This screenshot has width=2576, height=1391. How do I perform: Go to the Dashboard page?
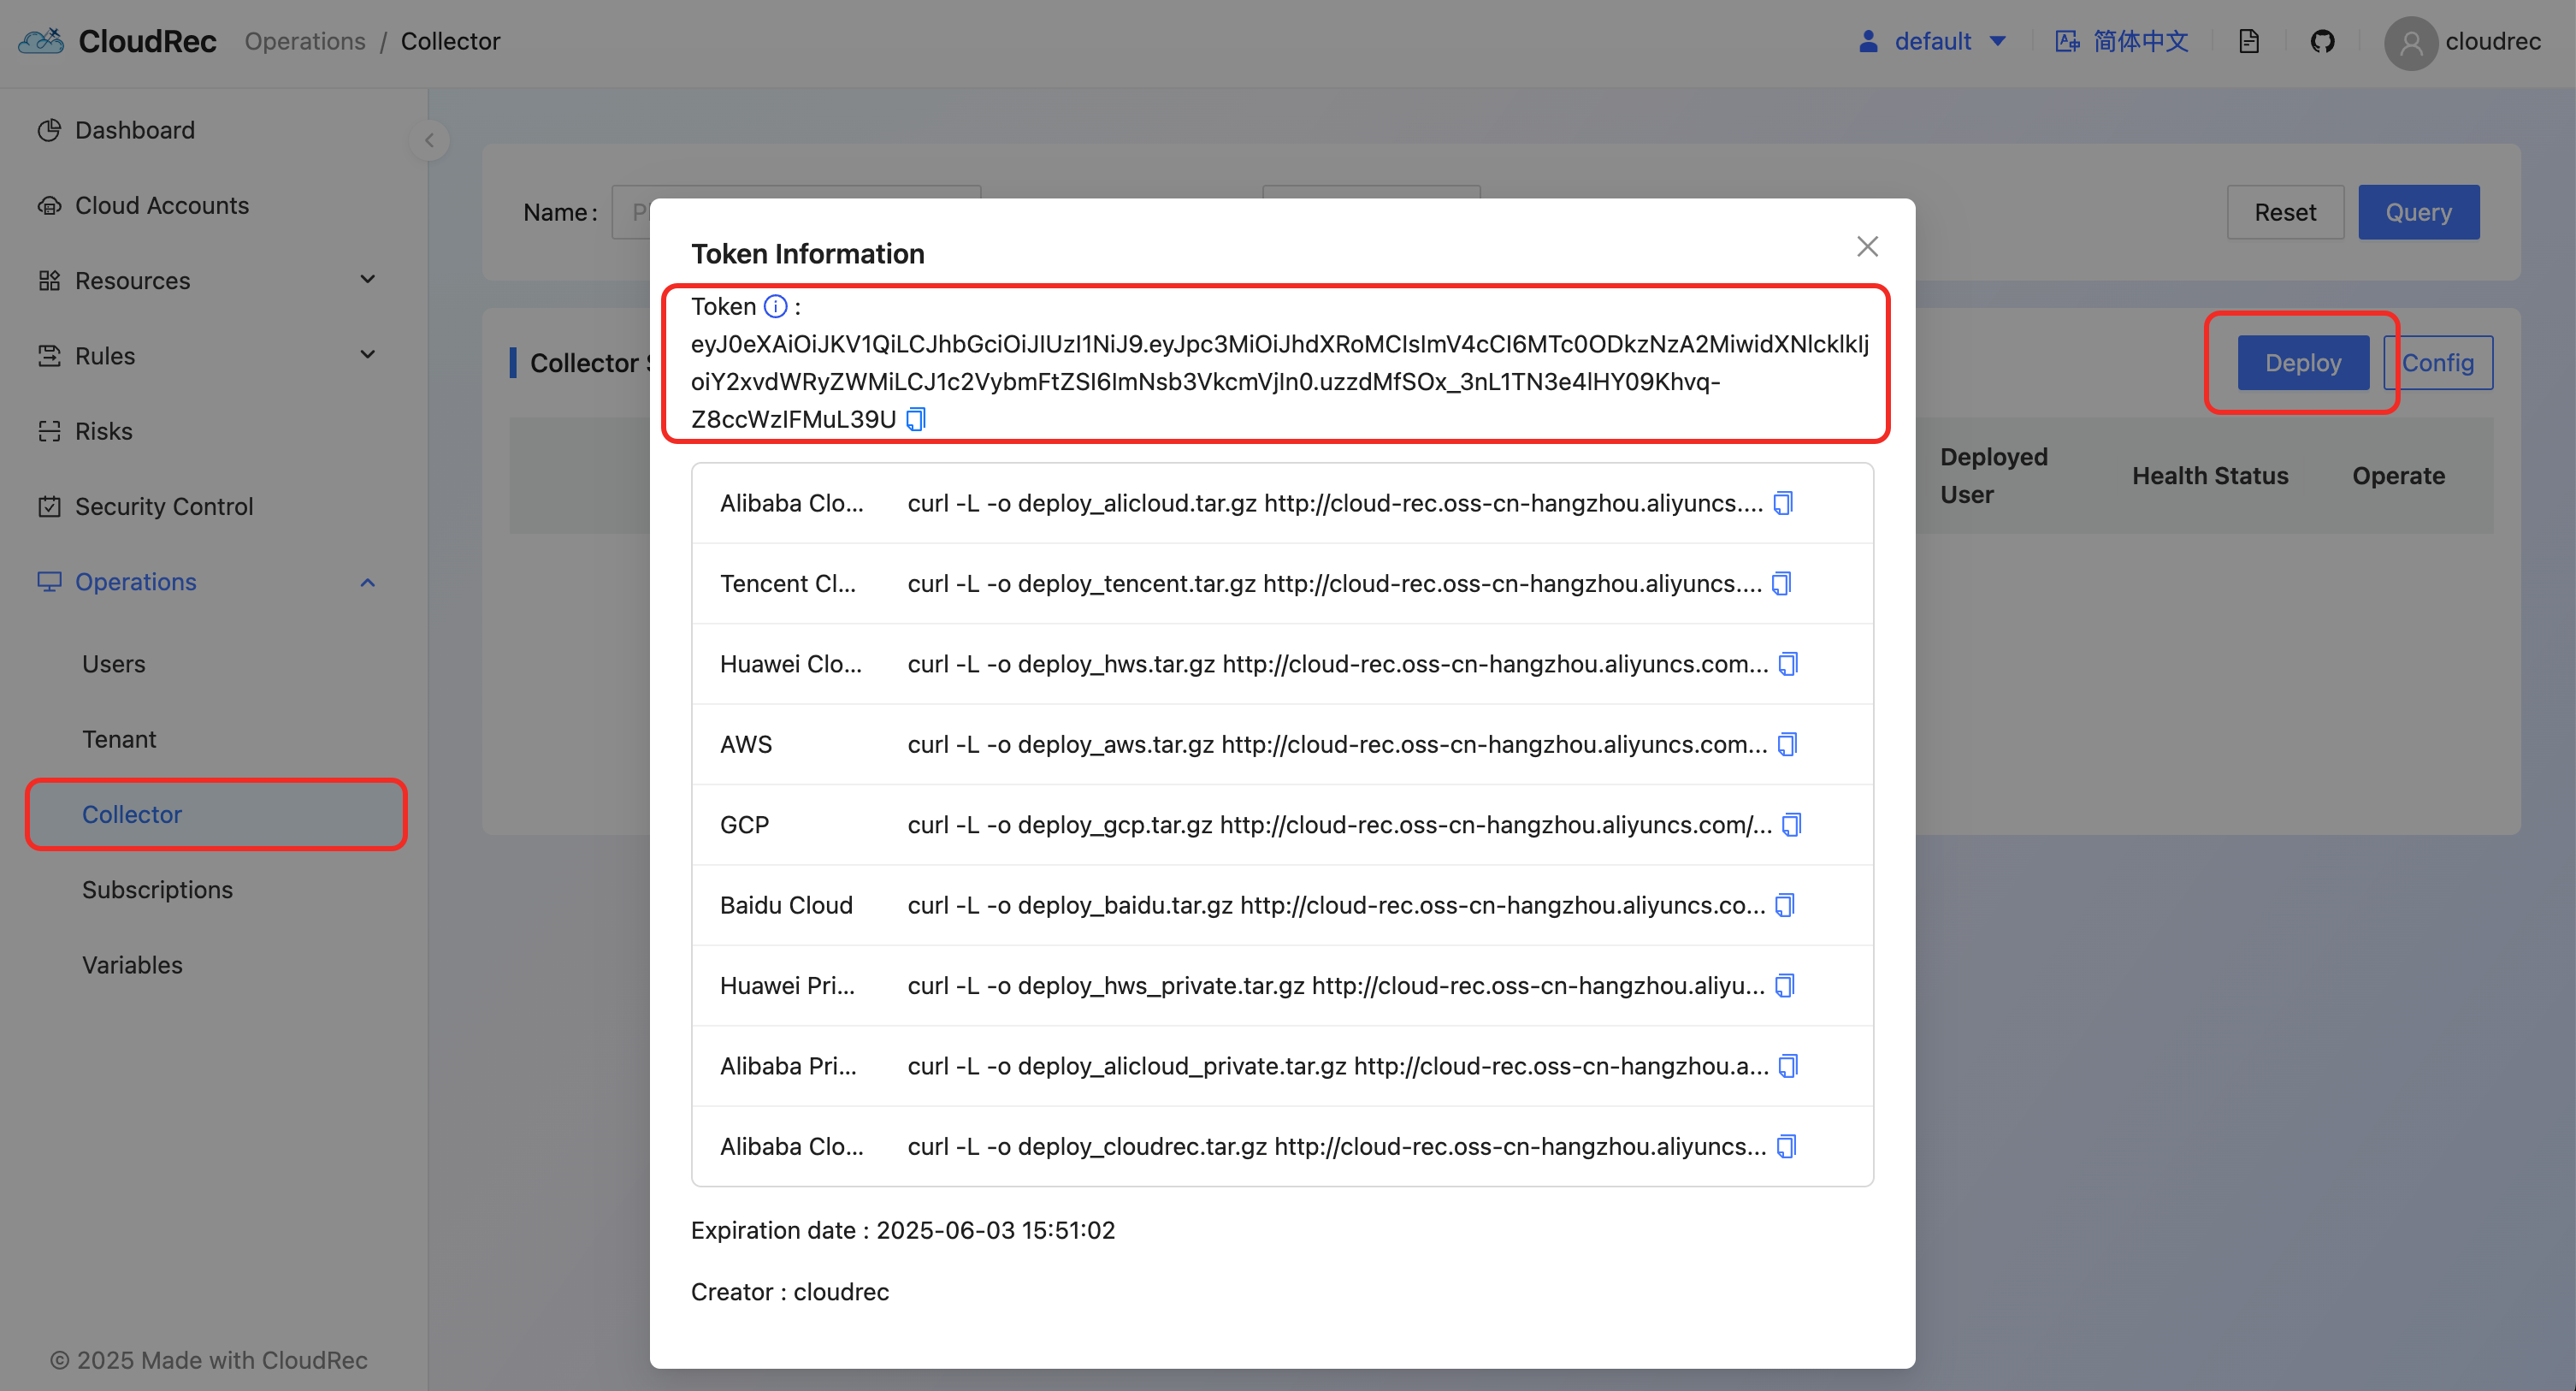(134, 130)
